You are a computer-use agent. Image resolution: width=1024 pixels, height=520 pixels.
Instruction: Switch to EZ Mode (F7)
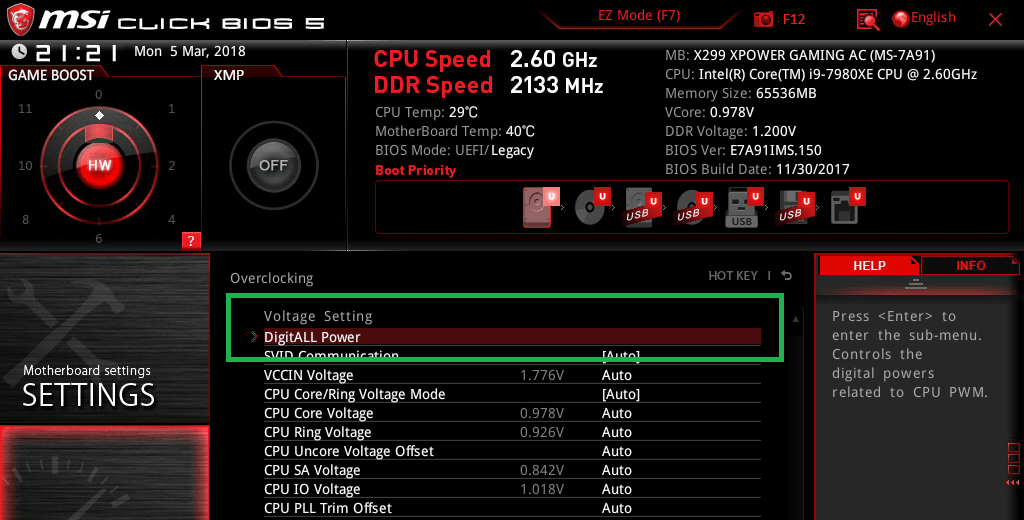tap(639, 16)
